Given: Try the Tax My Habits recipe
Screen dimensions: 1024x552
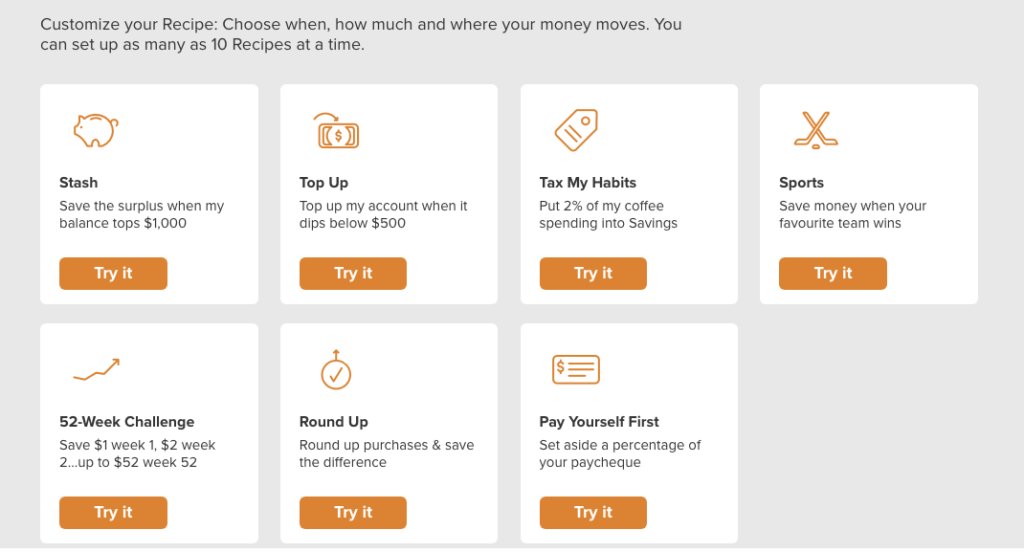Looking at the screenshot, I should pyautogui.click(x=593, y=273).
